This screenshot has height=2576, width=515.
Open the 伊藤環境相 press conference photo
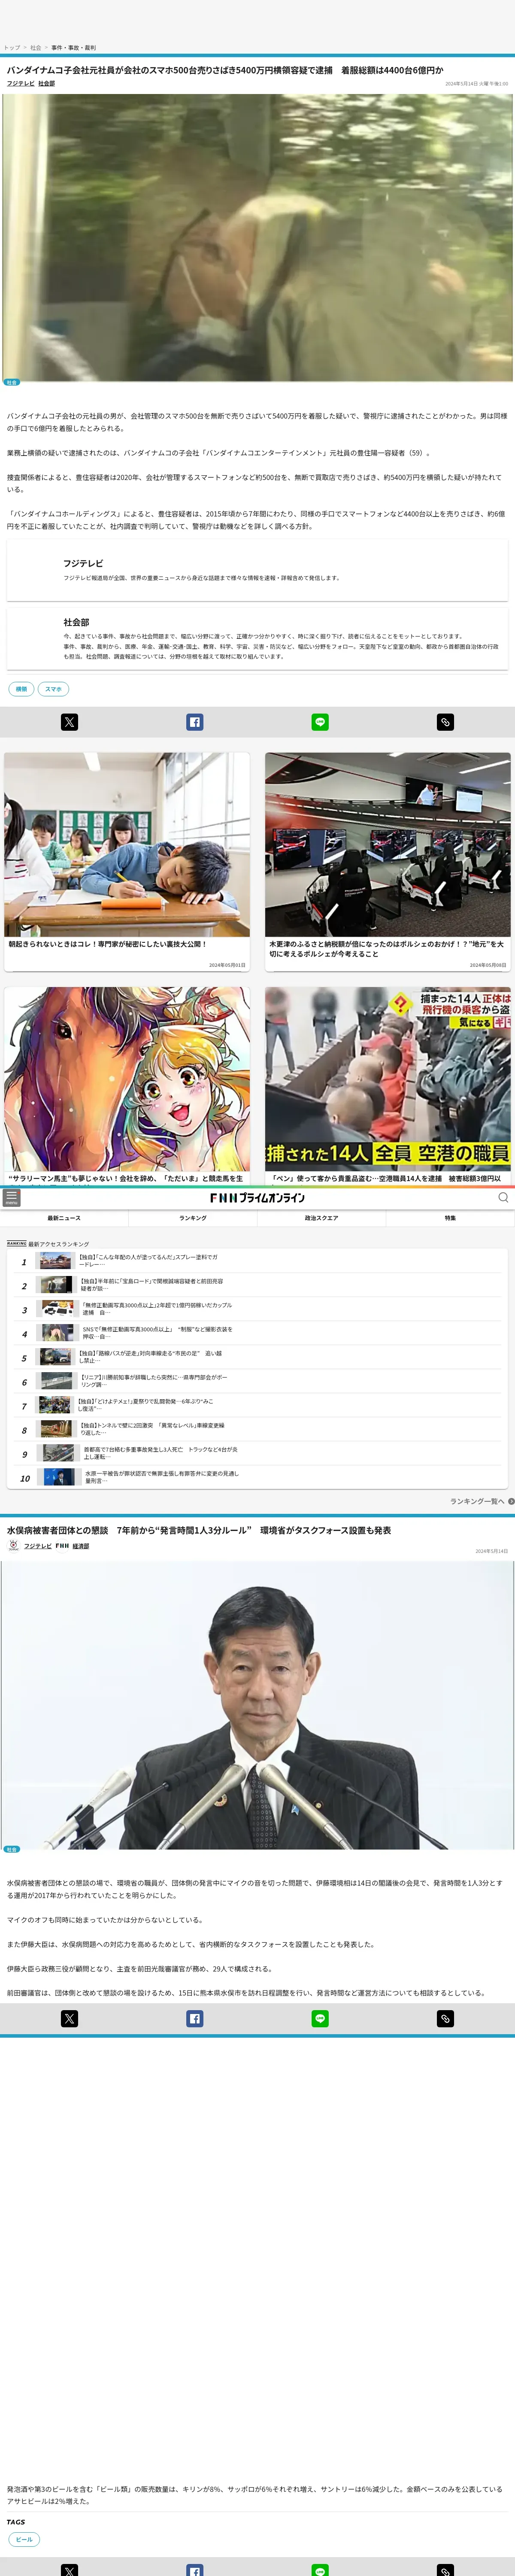pyautogui.click(x=257, y=1705)
